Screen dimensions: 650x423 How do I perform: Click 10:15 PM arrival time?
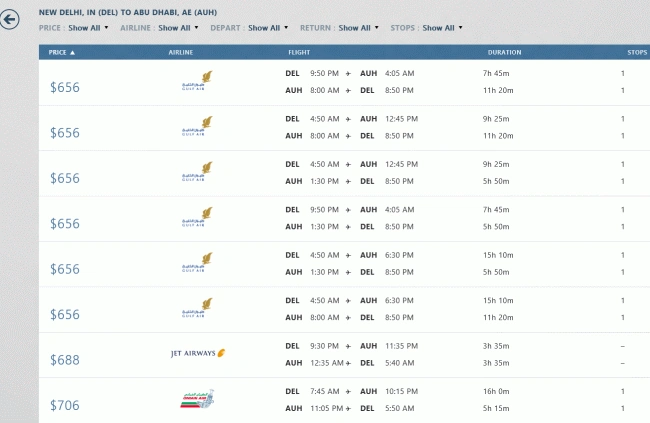point(401,391)
